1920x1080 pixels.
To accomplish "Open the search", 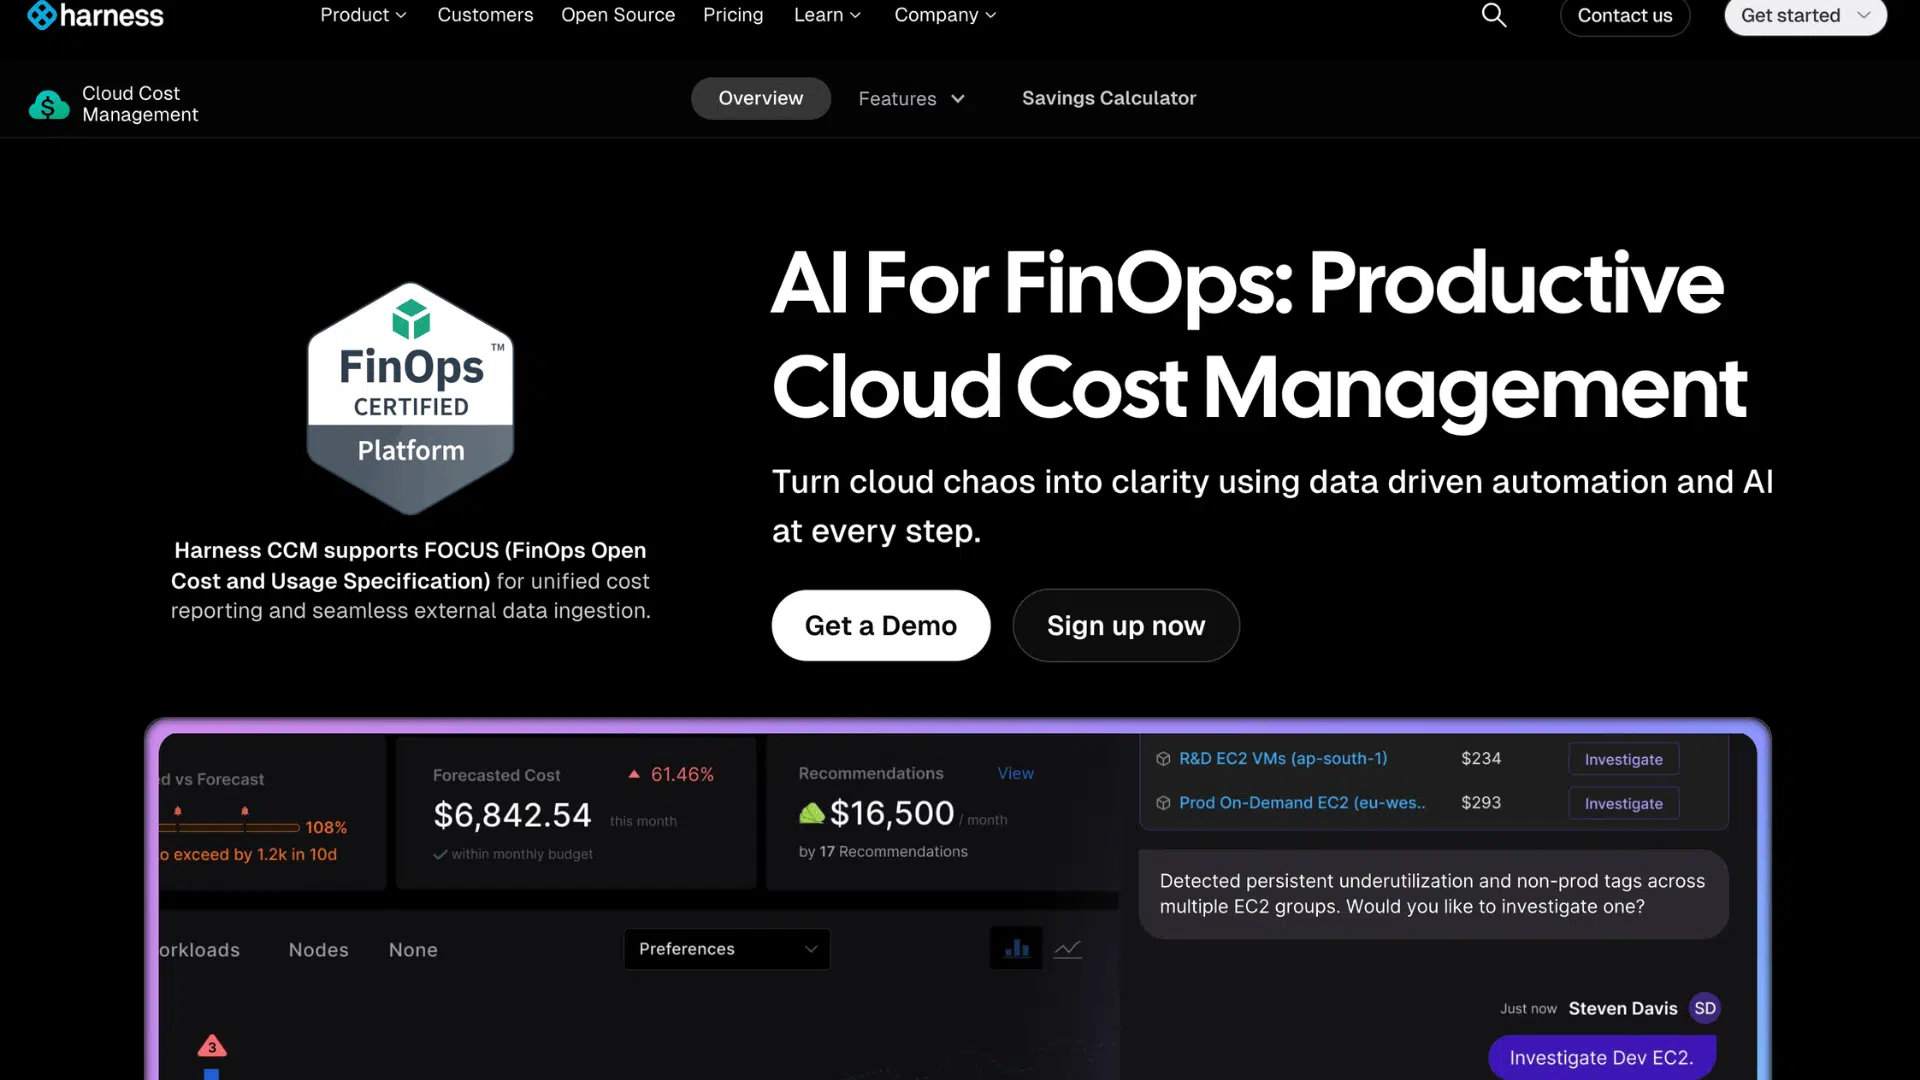I will point(1493,15).
